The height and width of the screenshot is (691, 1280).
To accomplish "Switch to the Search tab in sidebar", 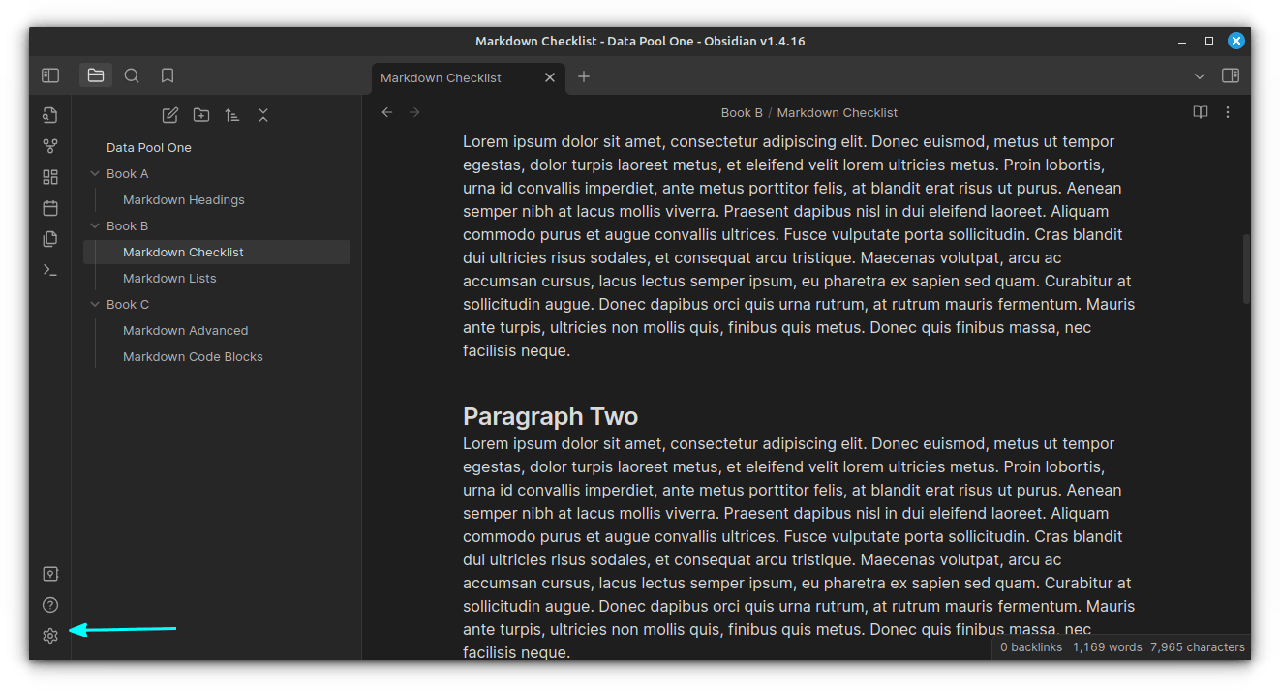I will pyautogui.click(x=131, y=76).
